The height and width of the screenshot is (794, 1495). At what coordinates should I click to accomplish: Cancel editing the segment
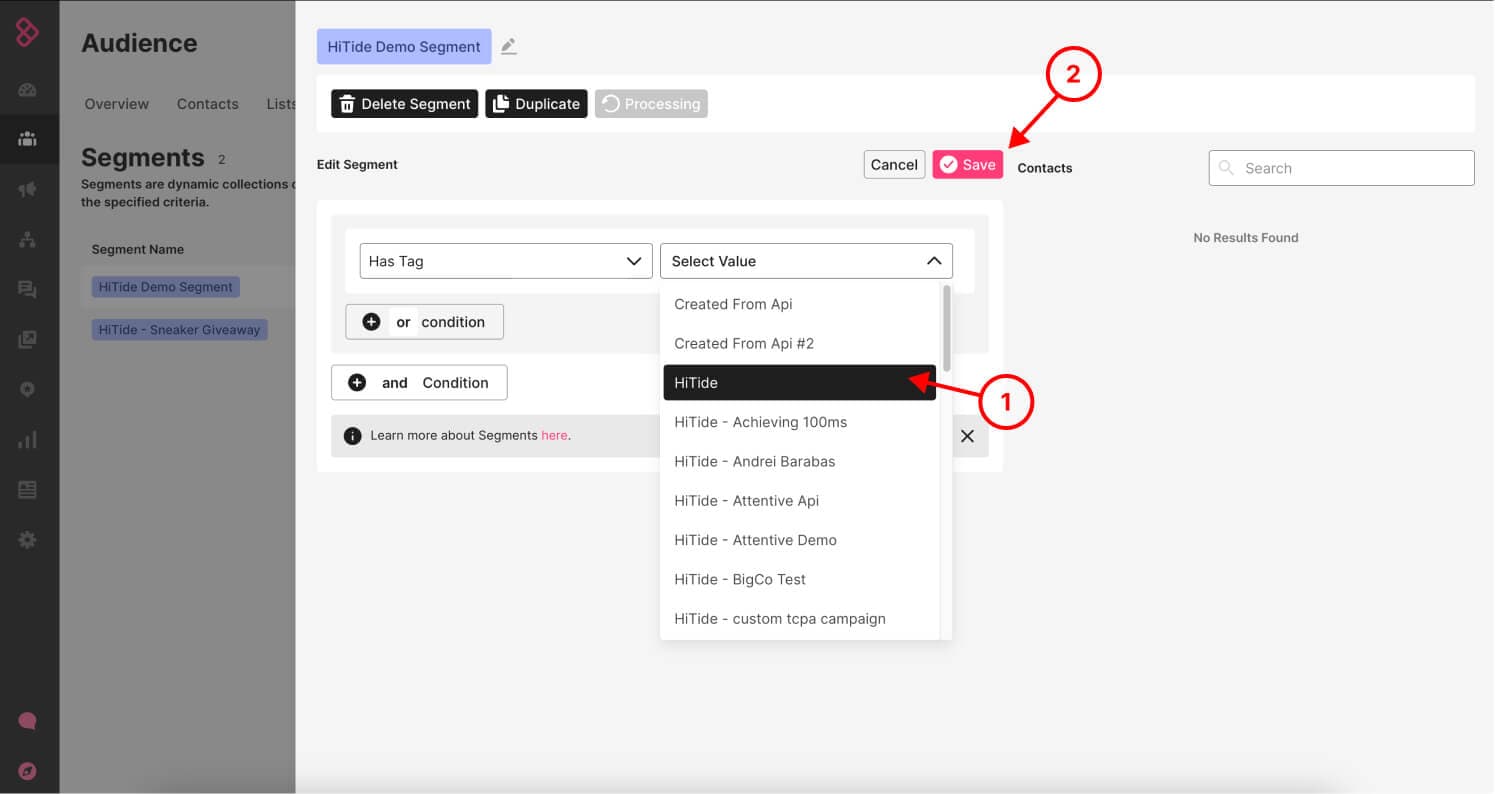pos(894,165)
